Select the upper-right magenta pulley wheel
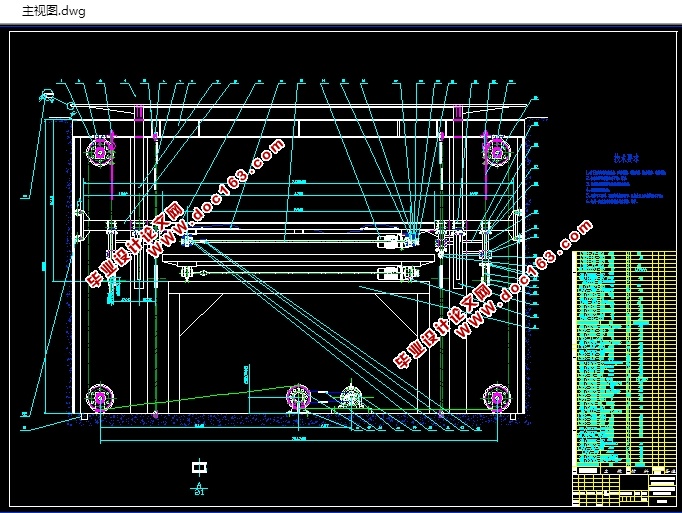This screenshot has height=513, width=682. click(497, 152)
